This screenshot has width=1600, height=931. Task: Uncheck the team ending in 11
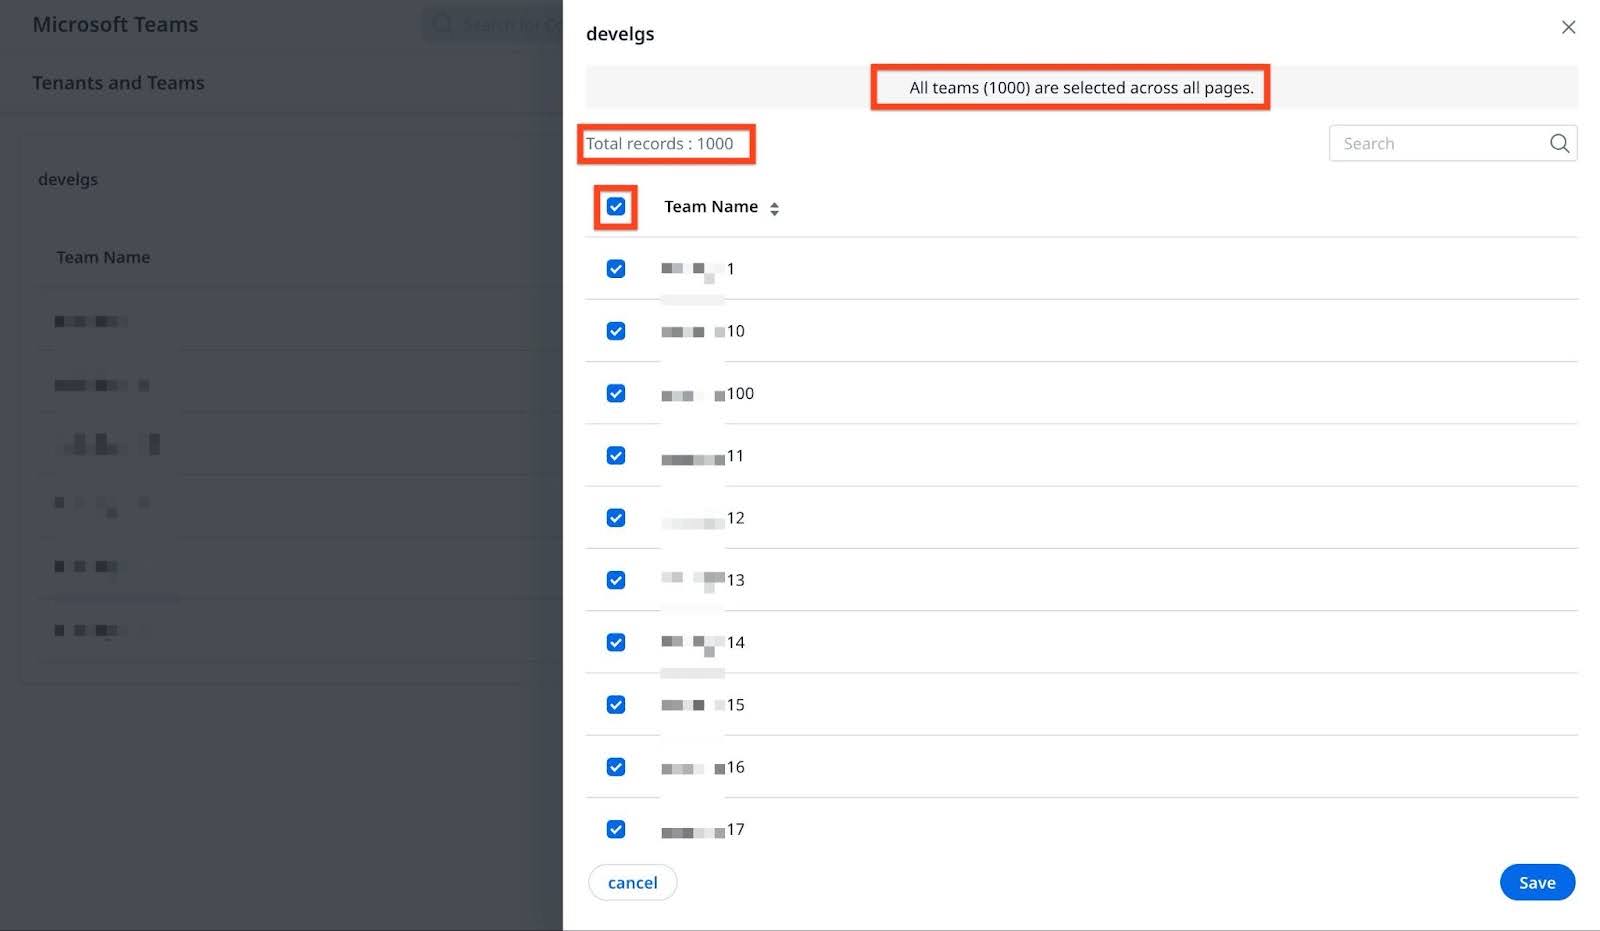coord(616,455)
